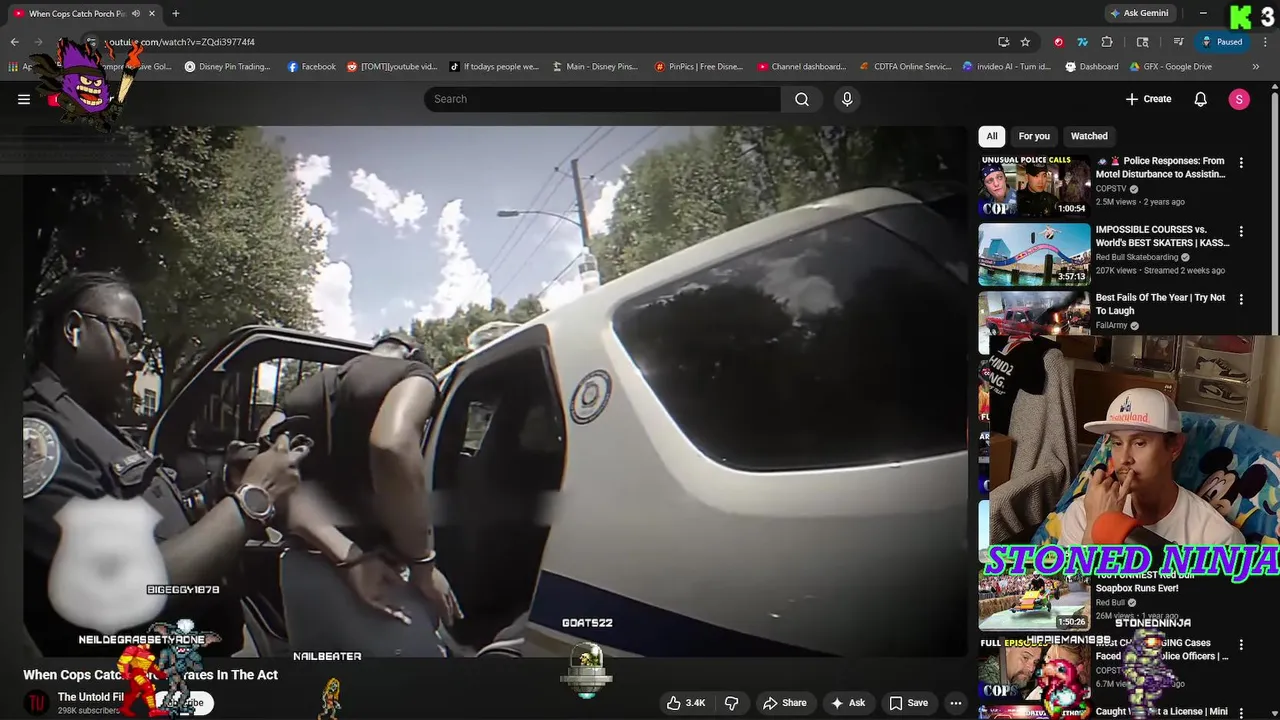Viewport: 1280px width, 720px height.
Task: Open [TOMT] youtube vid Reddit bookmark
Action: (392, 67)
